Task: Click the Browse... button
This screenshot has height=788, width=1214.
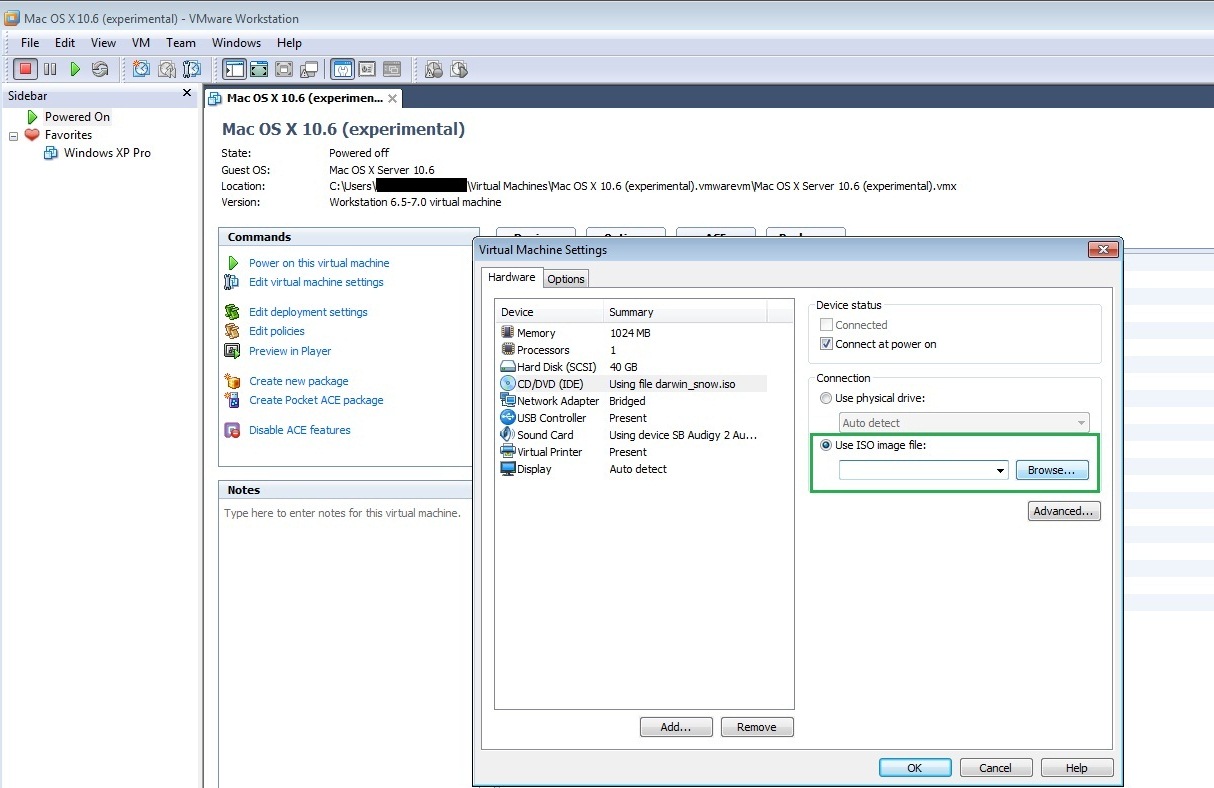Action: click(x=1051, y=470)
